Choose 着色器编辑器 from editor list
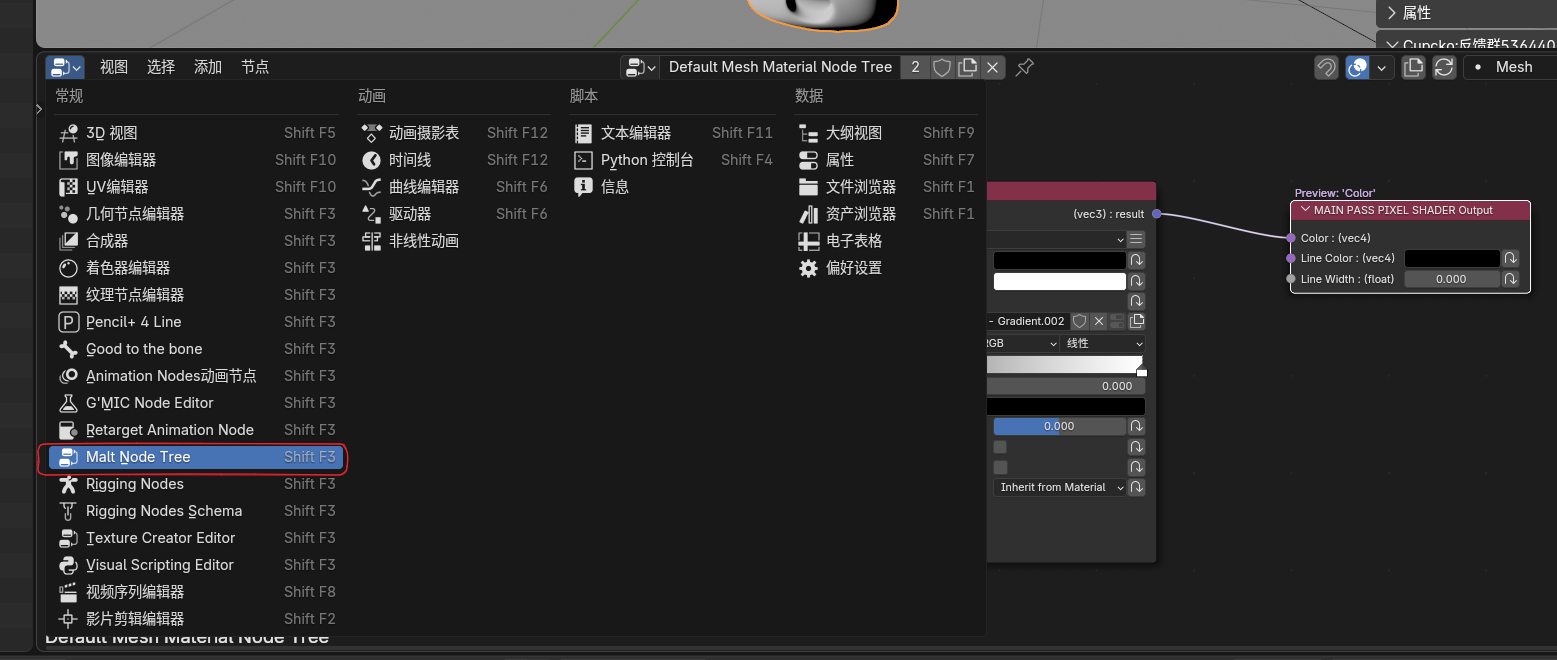Screen dimensions: 1557x660 tap(127, 268)
